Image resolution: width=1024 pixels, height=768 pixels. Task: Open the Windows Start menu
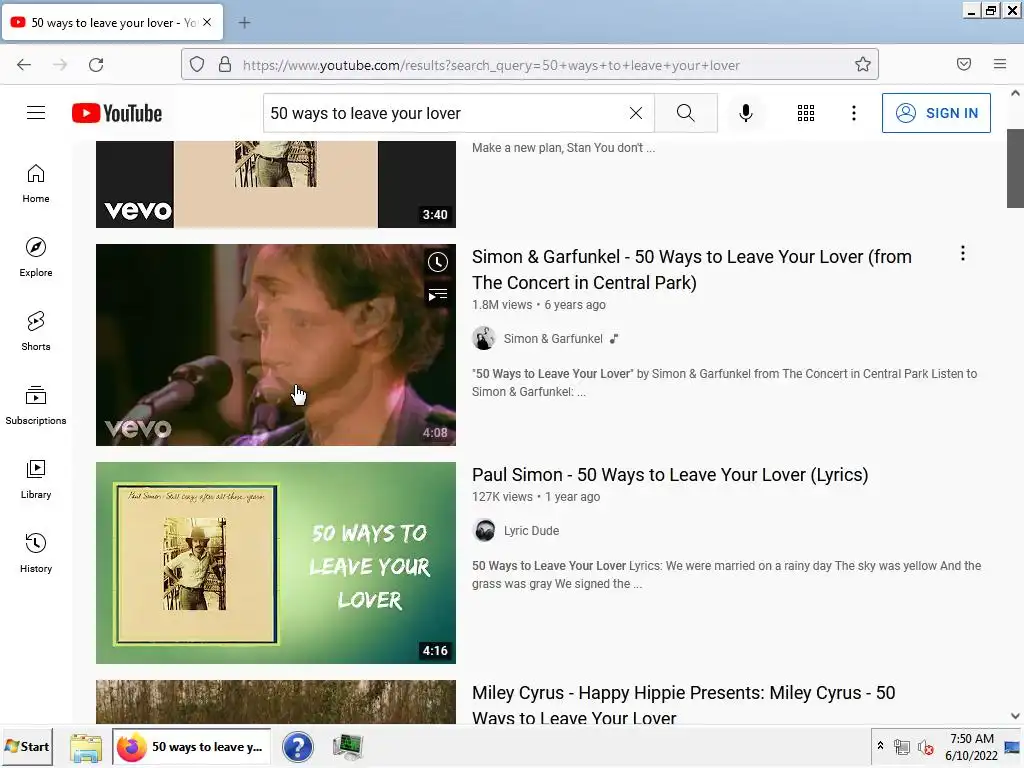[27, 746]
